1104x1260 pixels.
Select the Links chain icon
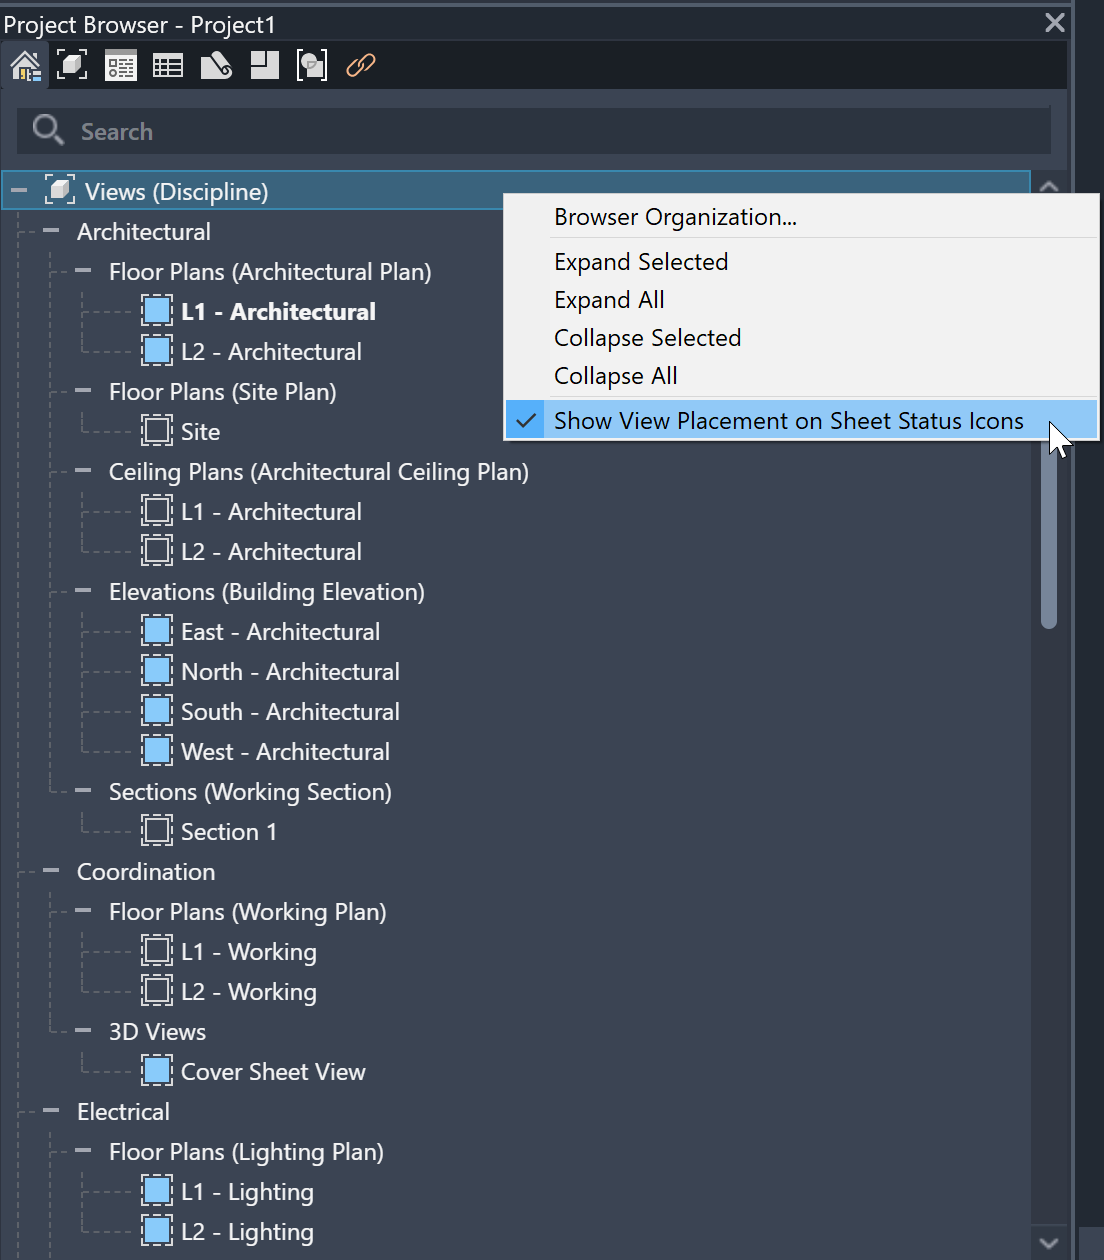point(359,65)
